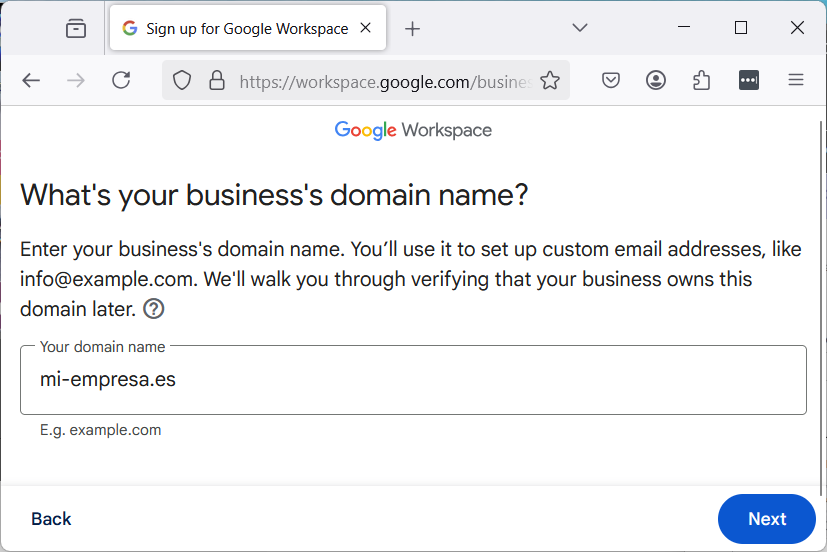The image size is (827, 552).
Task: Click the tracking protection shield icon
Action: coord(182,81)
